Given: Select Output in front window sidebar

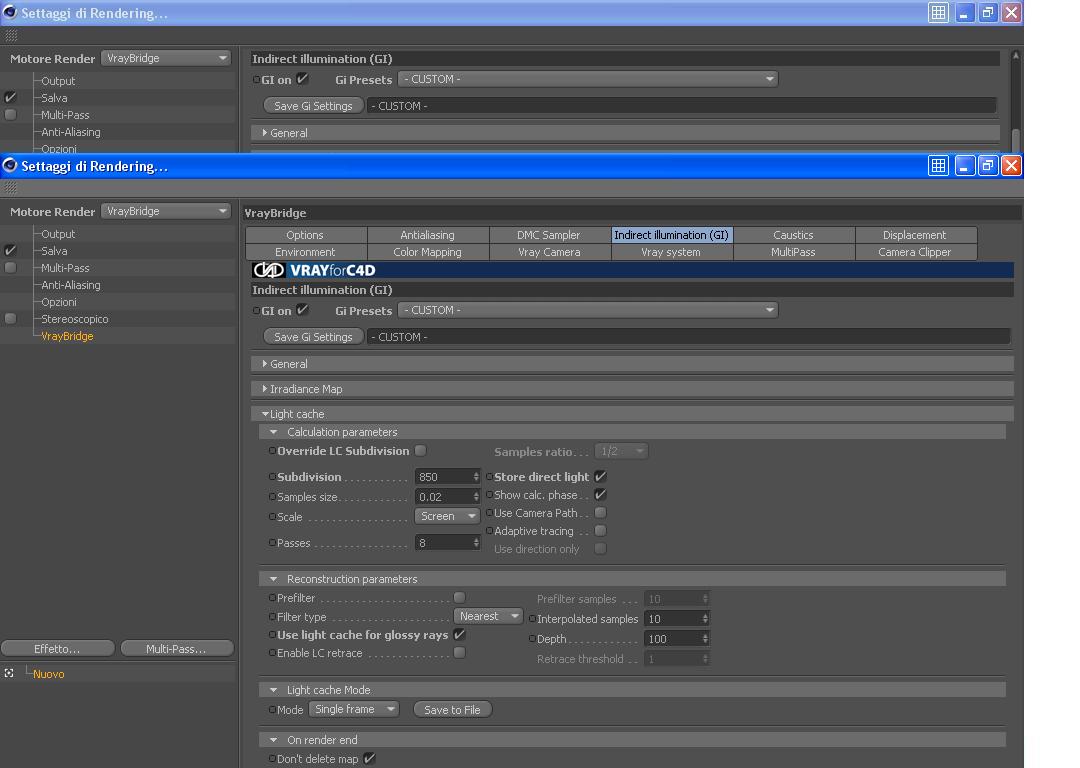Looking at the screenshot, I should 58,233.
